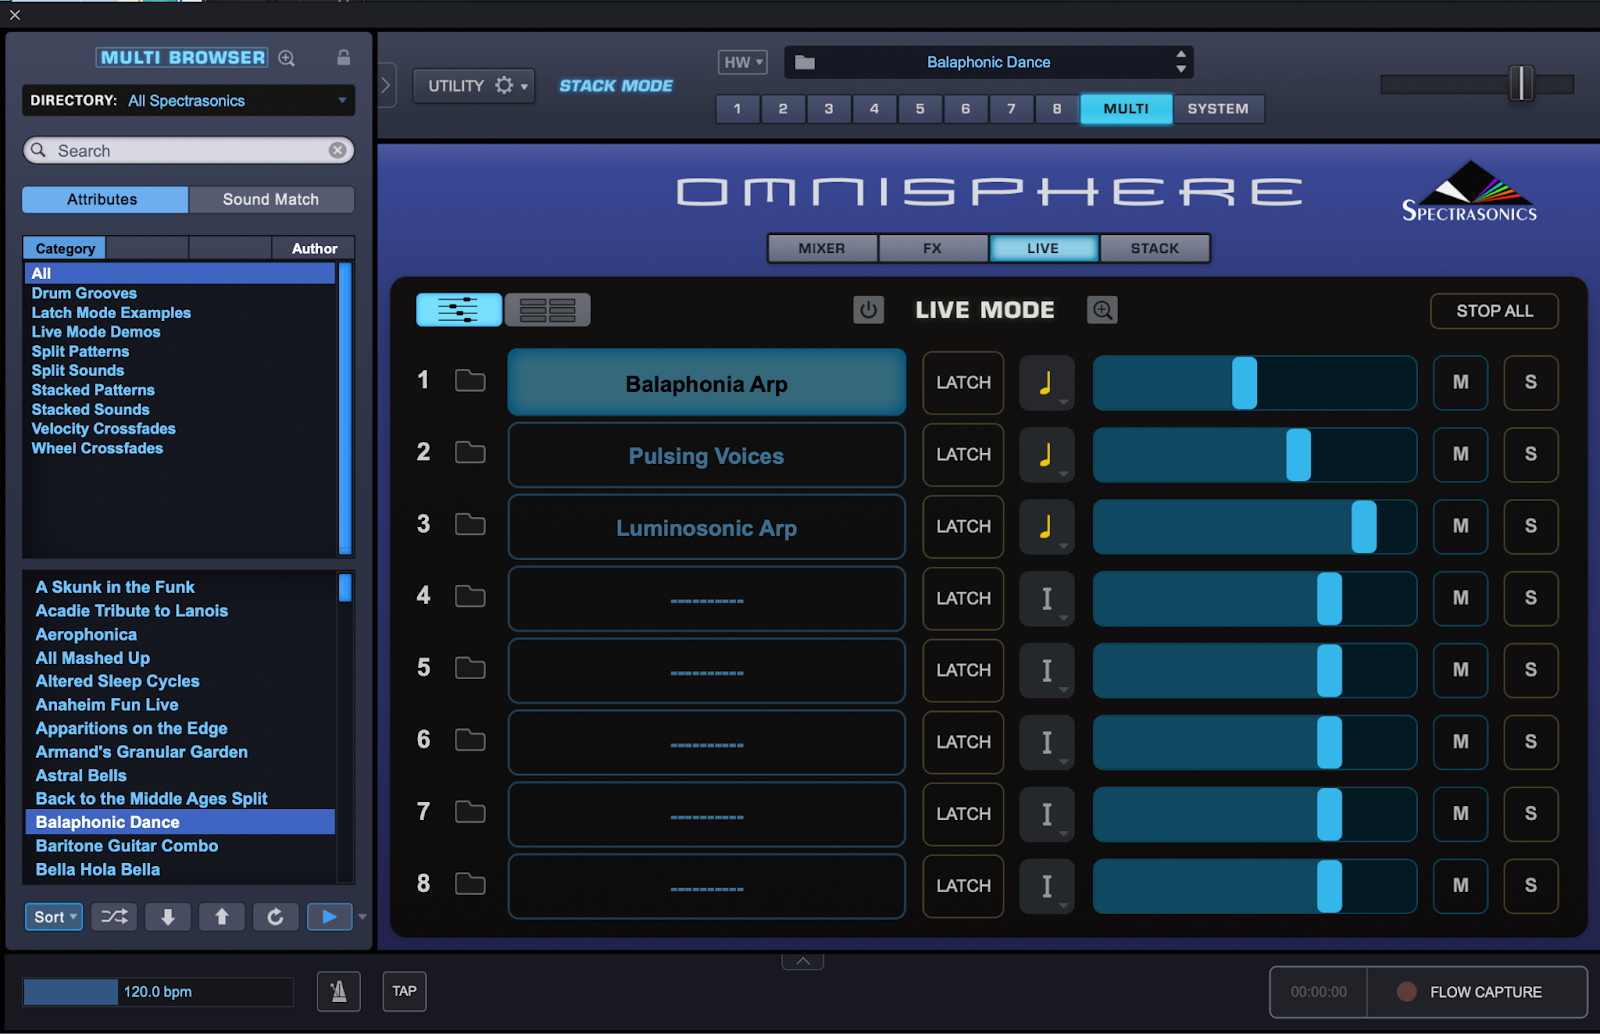The width and height of the screenshot is (1600, 1034).
Task: Refresh the browser list
Action: tap(275, 916)
